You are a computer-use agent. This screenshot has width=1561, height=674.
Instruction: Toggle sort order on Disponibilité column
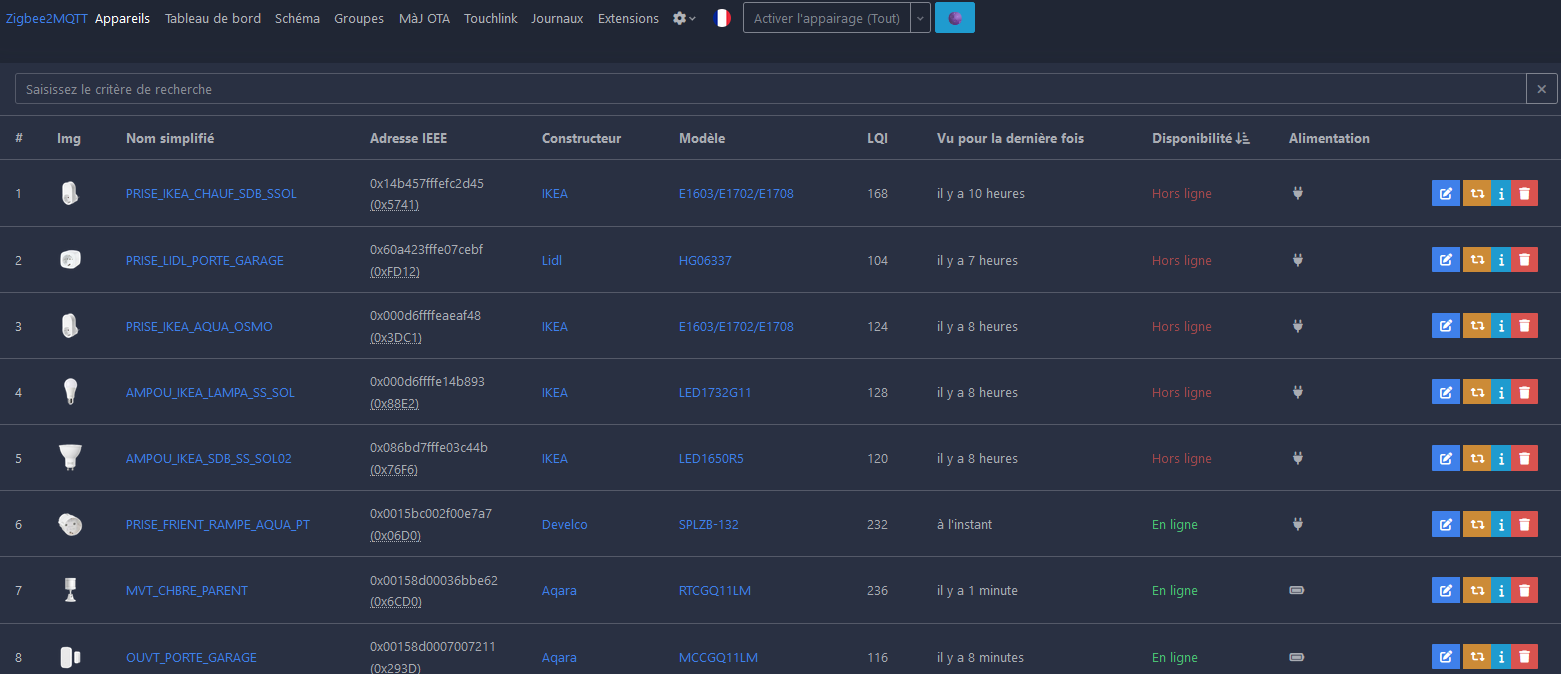pyautogui.click(x=1200, y=138)
